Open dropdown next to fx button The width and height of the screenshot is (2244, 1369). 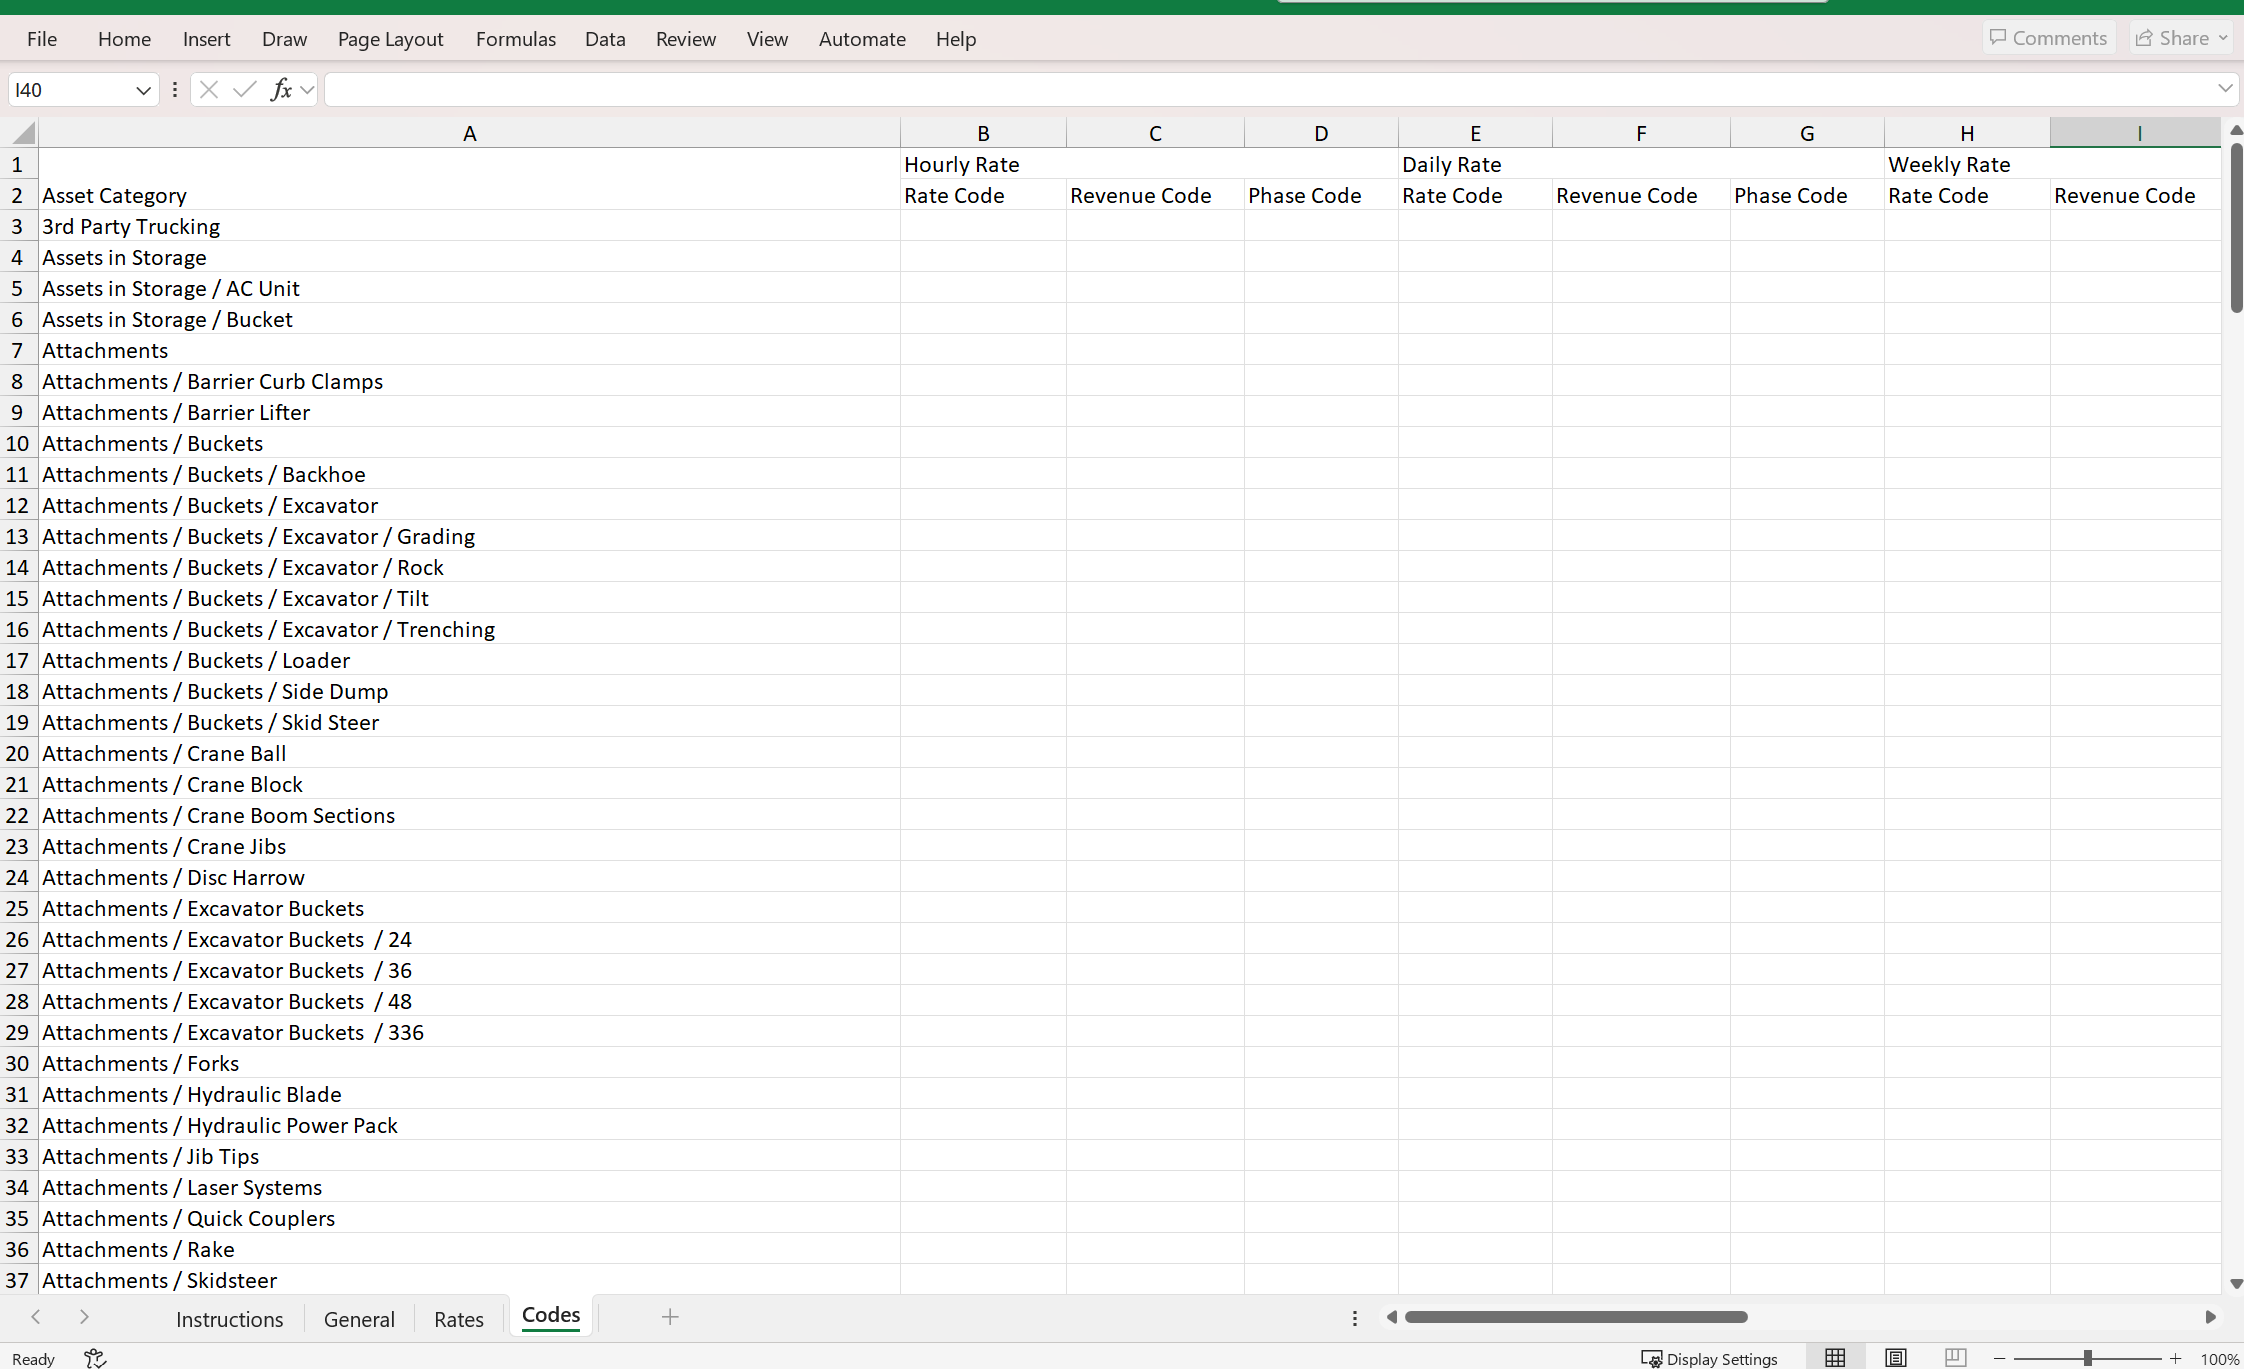pos(307,90)
